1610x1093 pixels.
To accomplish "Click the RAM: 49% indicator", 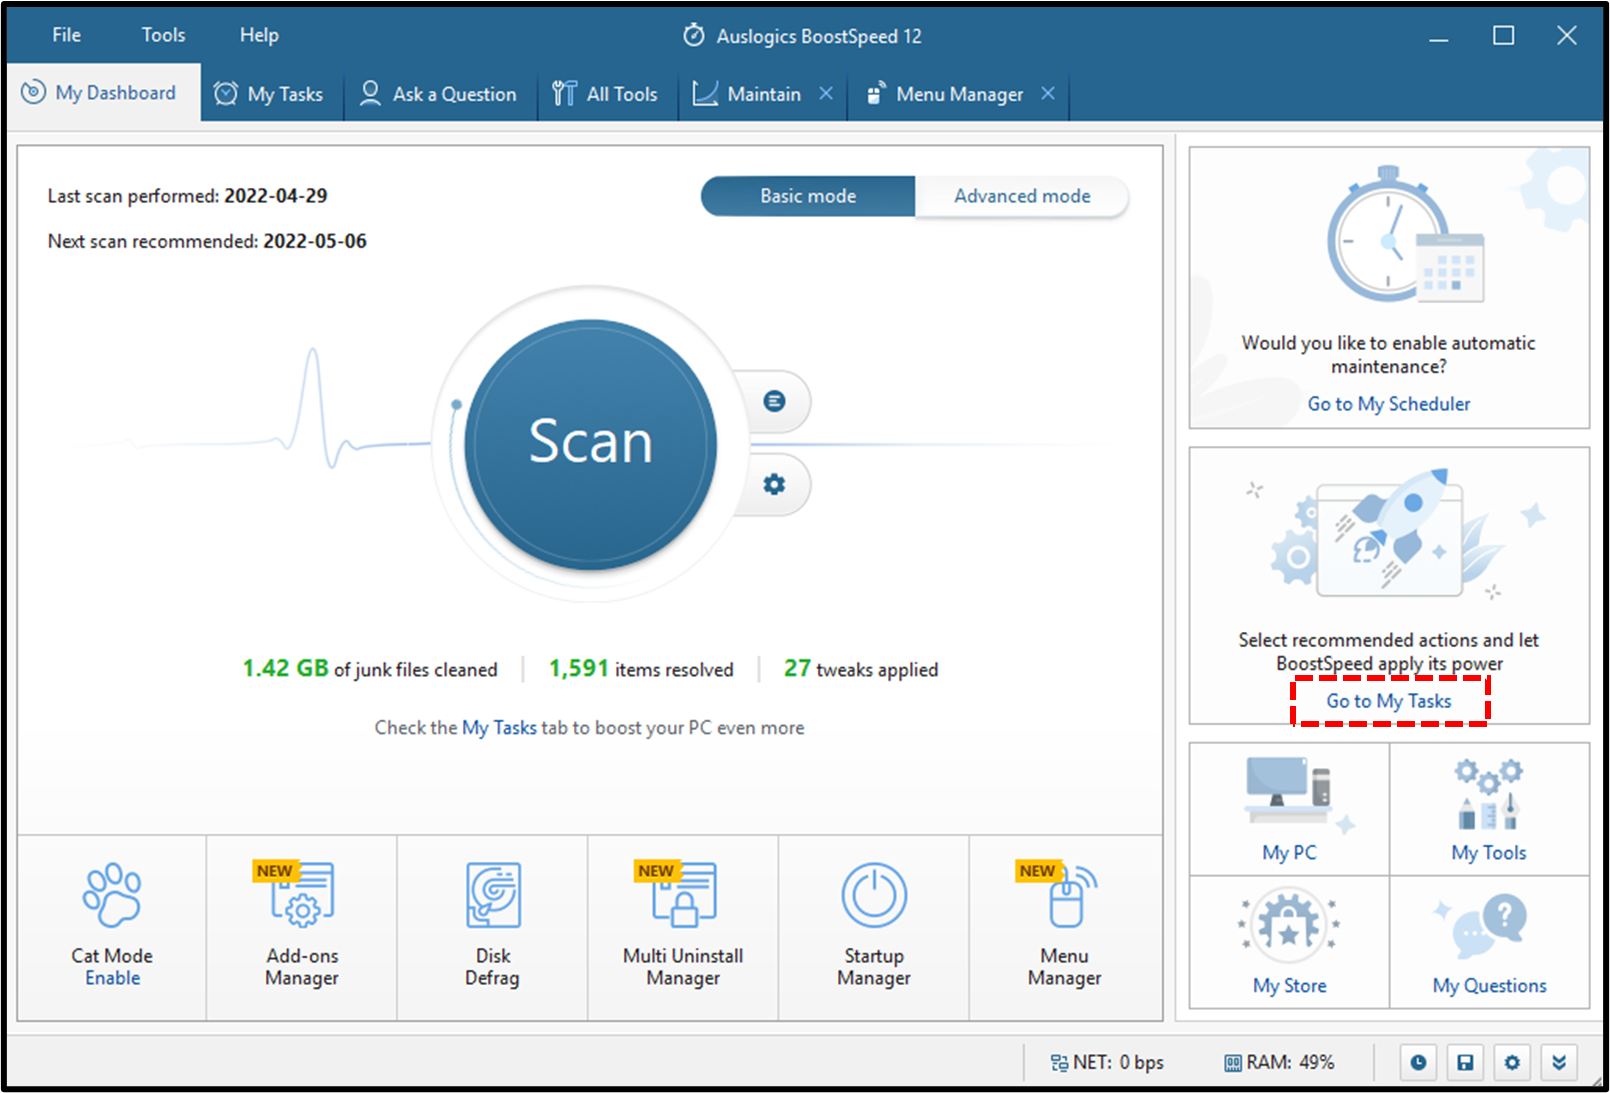I will [x=1279, y=1062].
